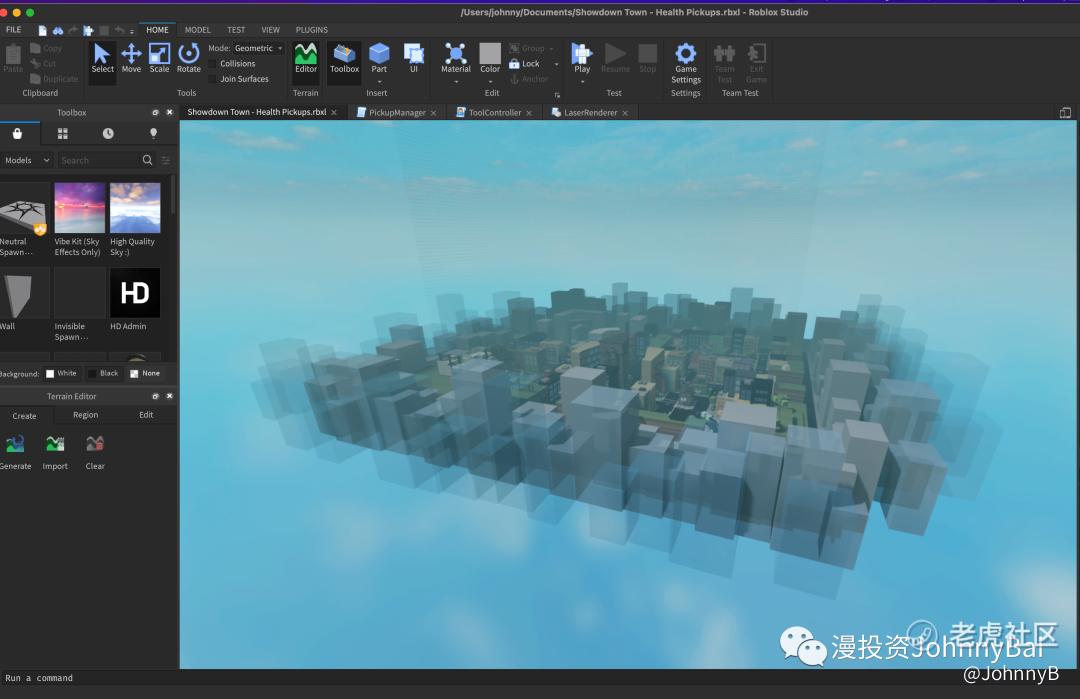
Task: Select the White background option
Action: click(51, 374)
